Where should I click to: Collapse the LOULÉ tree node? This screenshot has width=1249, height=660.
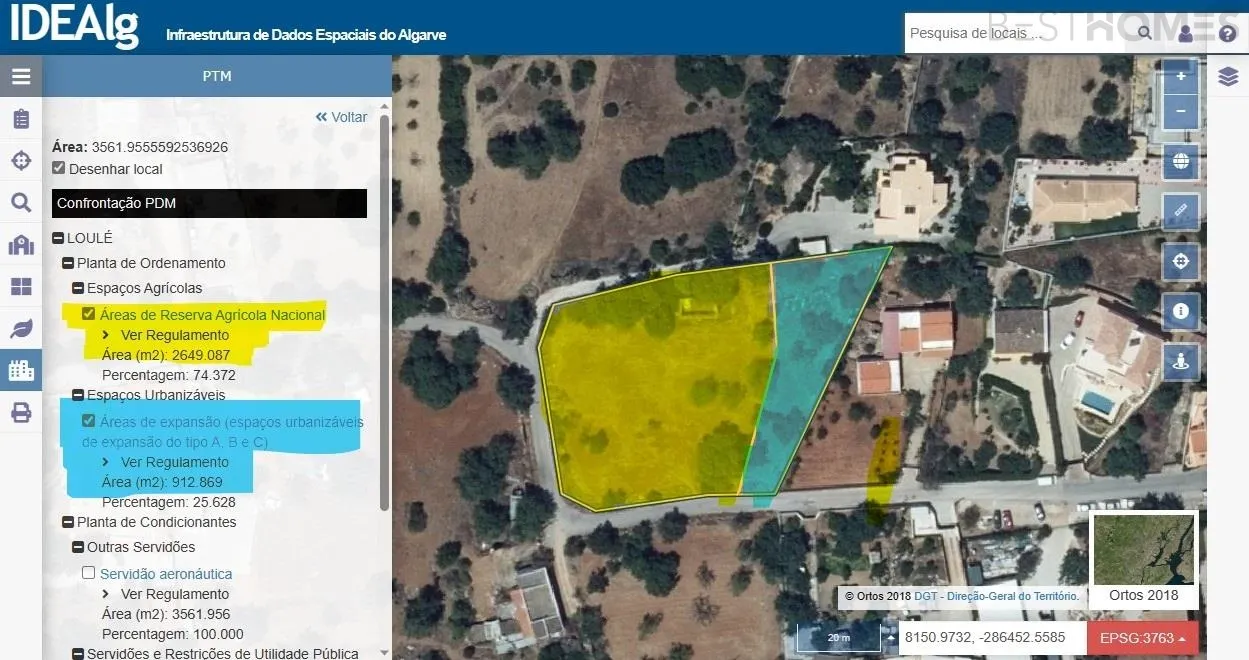click(58, 239)
